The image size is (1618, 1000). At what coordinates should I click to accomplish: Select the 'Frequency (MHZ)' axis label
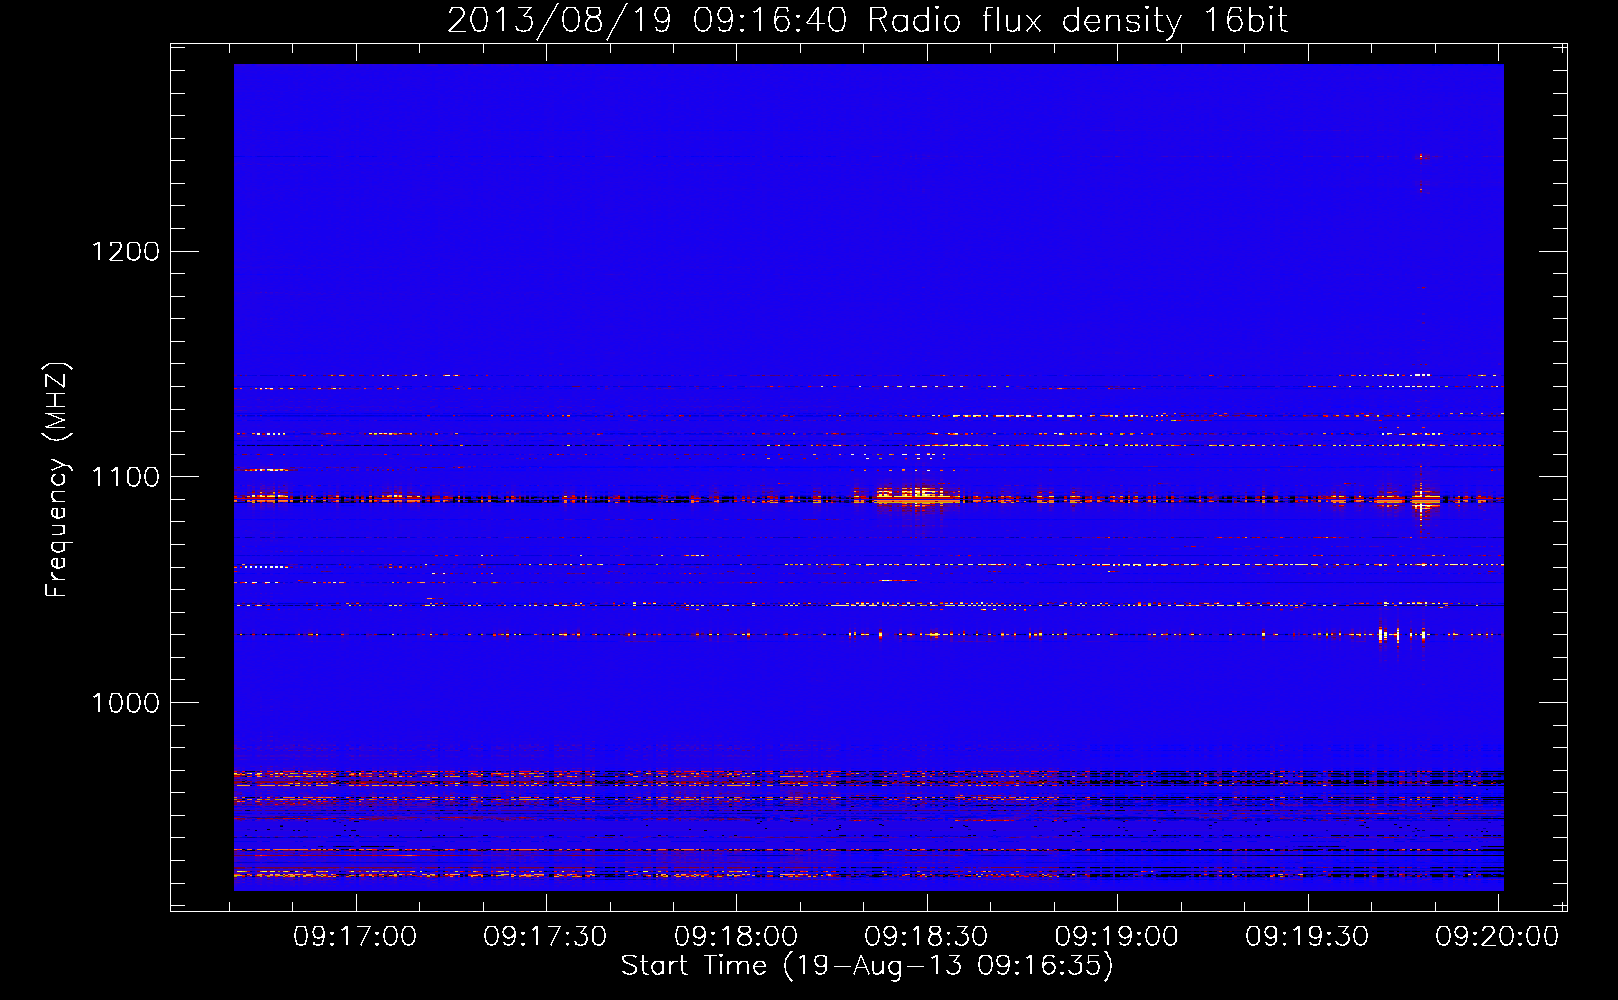[x=56, y=480]
